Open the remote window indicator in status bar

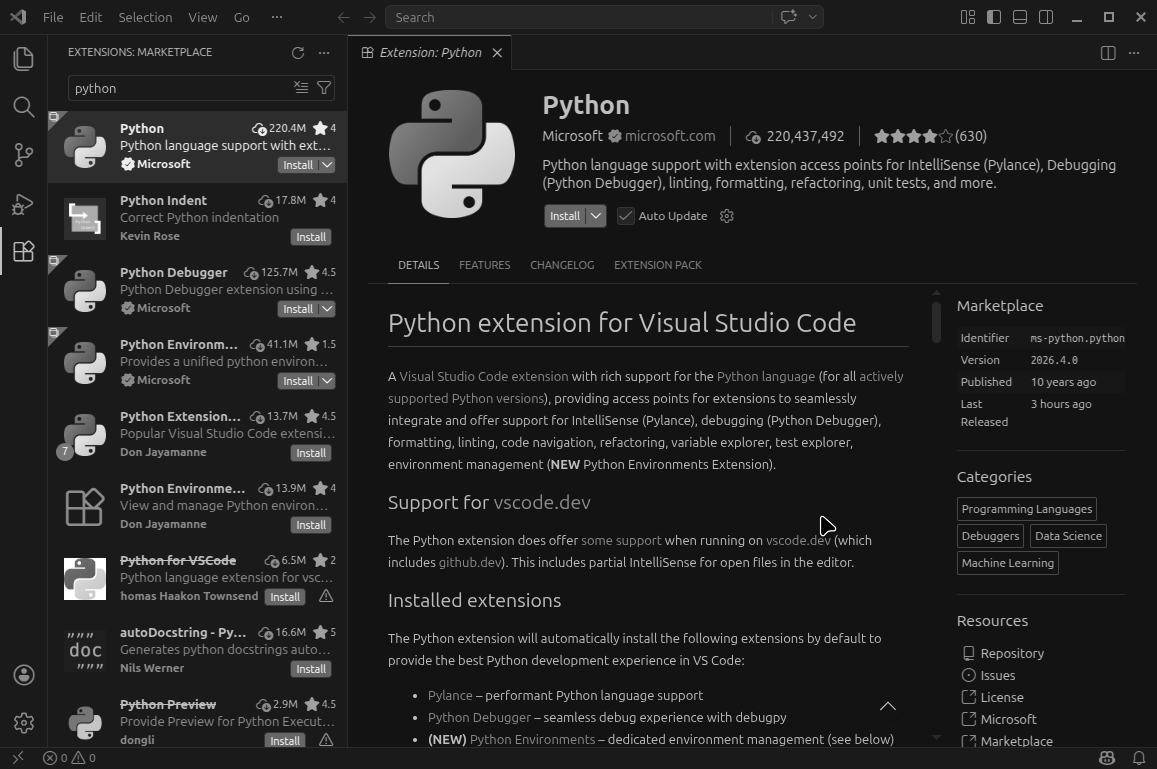pos(18,757)
